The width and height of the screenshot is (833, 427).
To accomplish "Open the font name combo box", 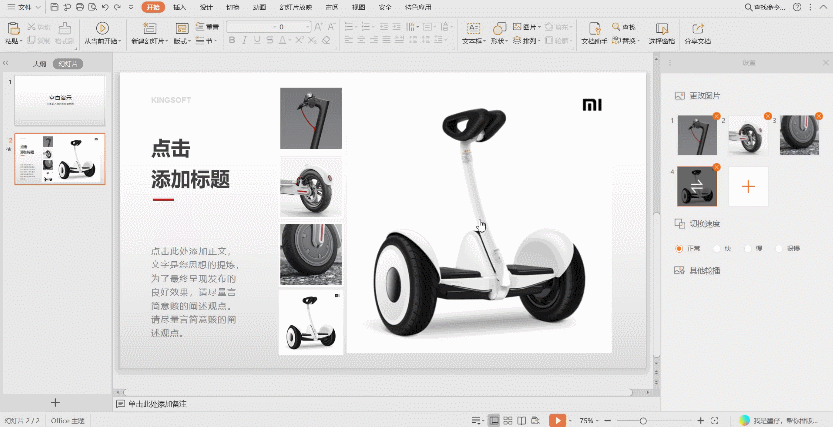I will [252, 26].
